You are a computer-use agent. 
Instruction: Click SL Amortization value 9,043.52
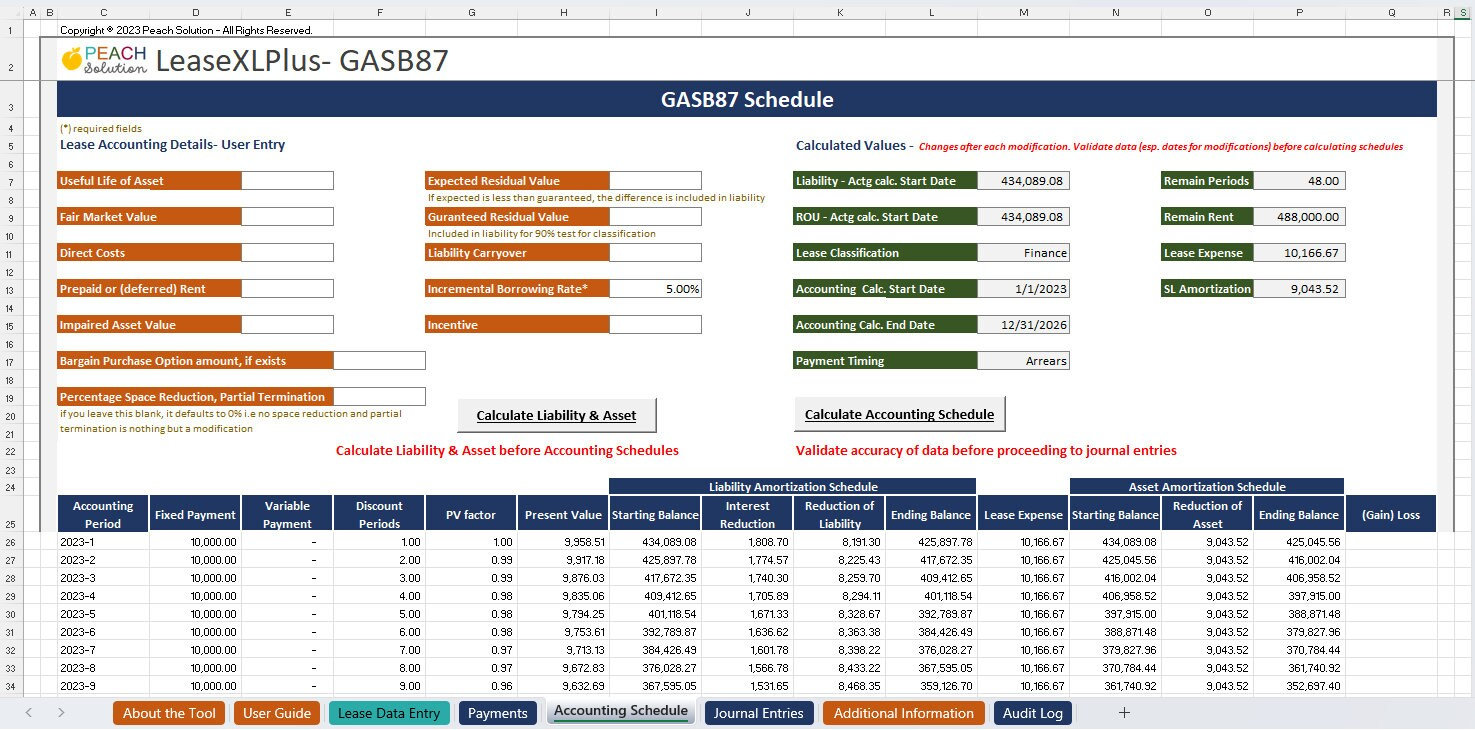pyautogui.click(x=1299, y=289)
